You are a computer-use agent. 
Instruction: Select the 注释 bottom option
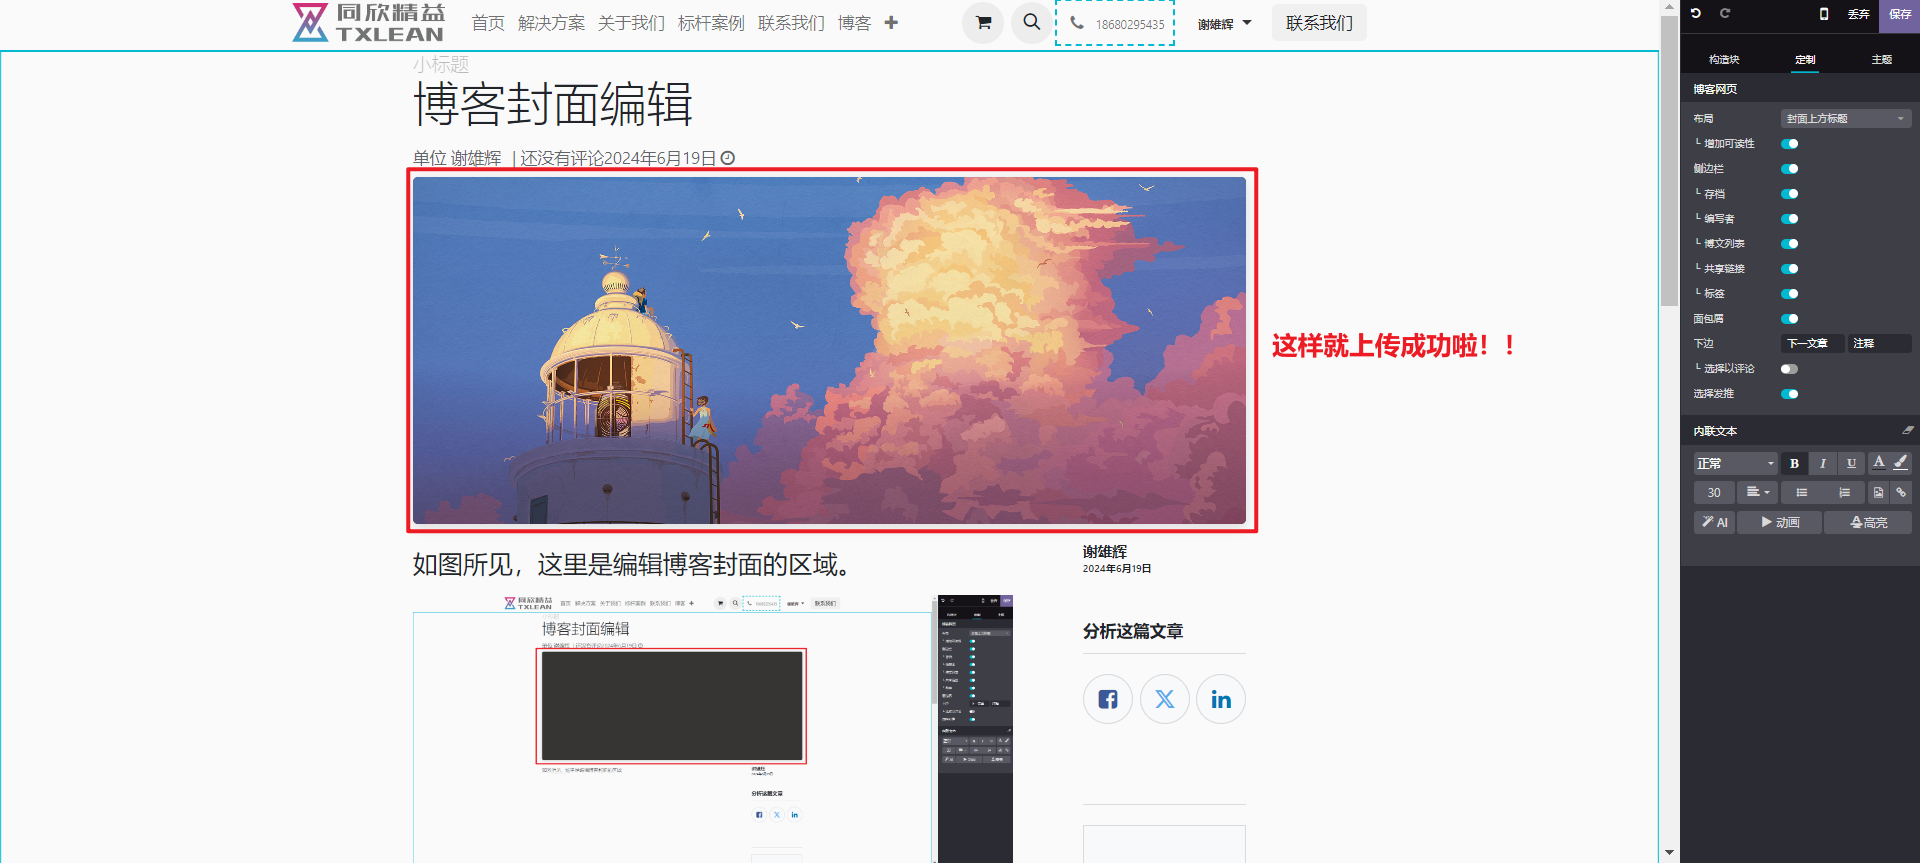tap(1879, 343)
